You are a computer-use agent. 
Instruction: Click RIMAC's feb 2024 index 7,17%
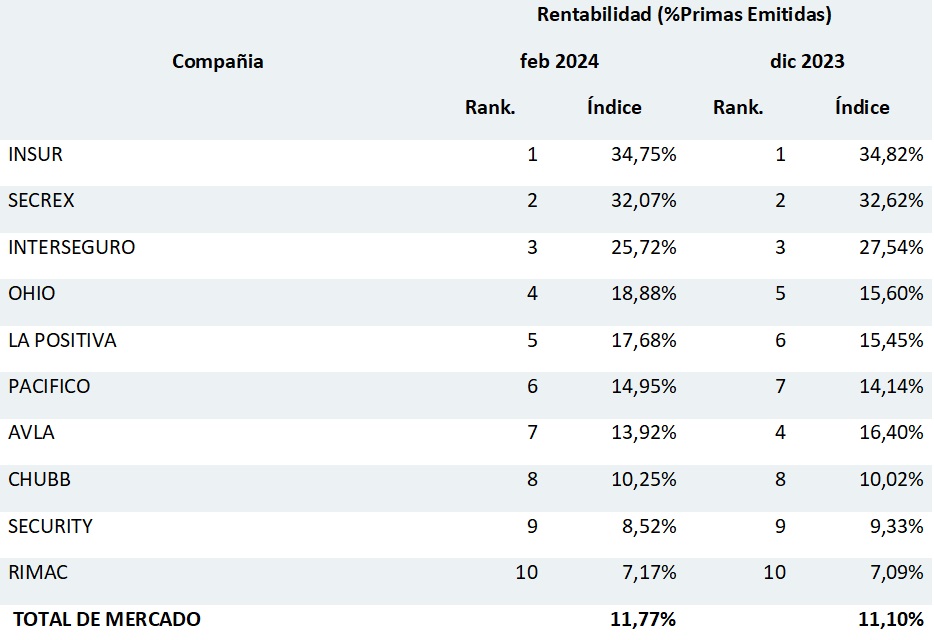coord(649,572)
